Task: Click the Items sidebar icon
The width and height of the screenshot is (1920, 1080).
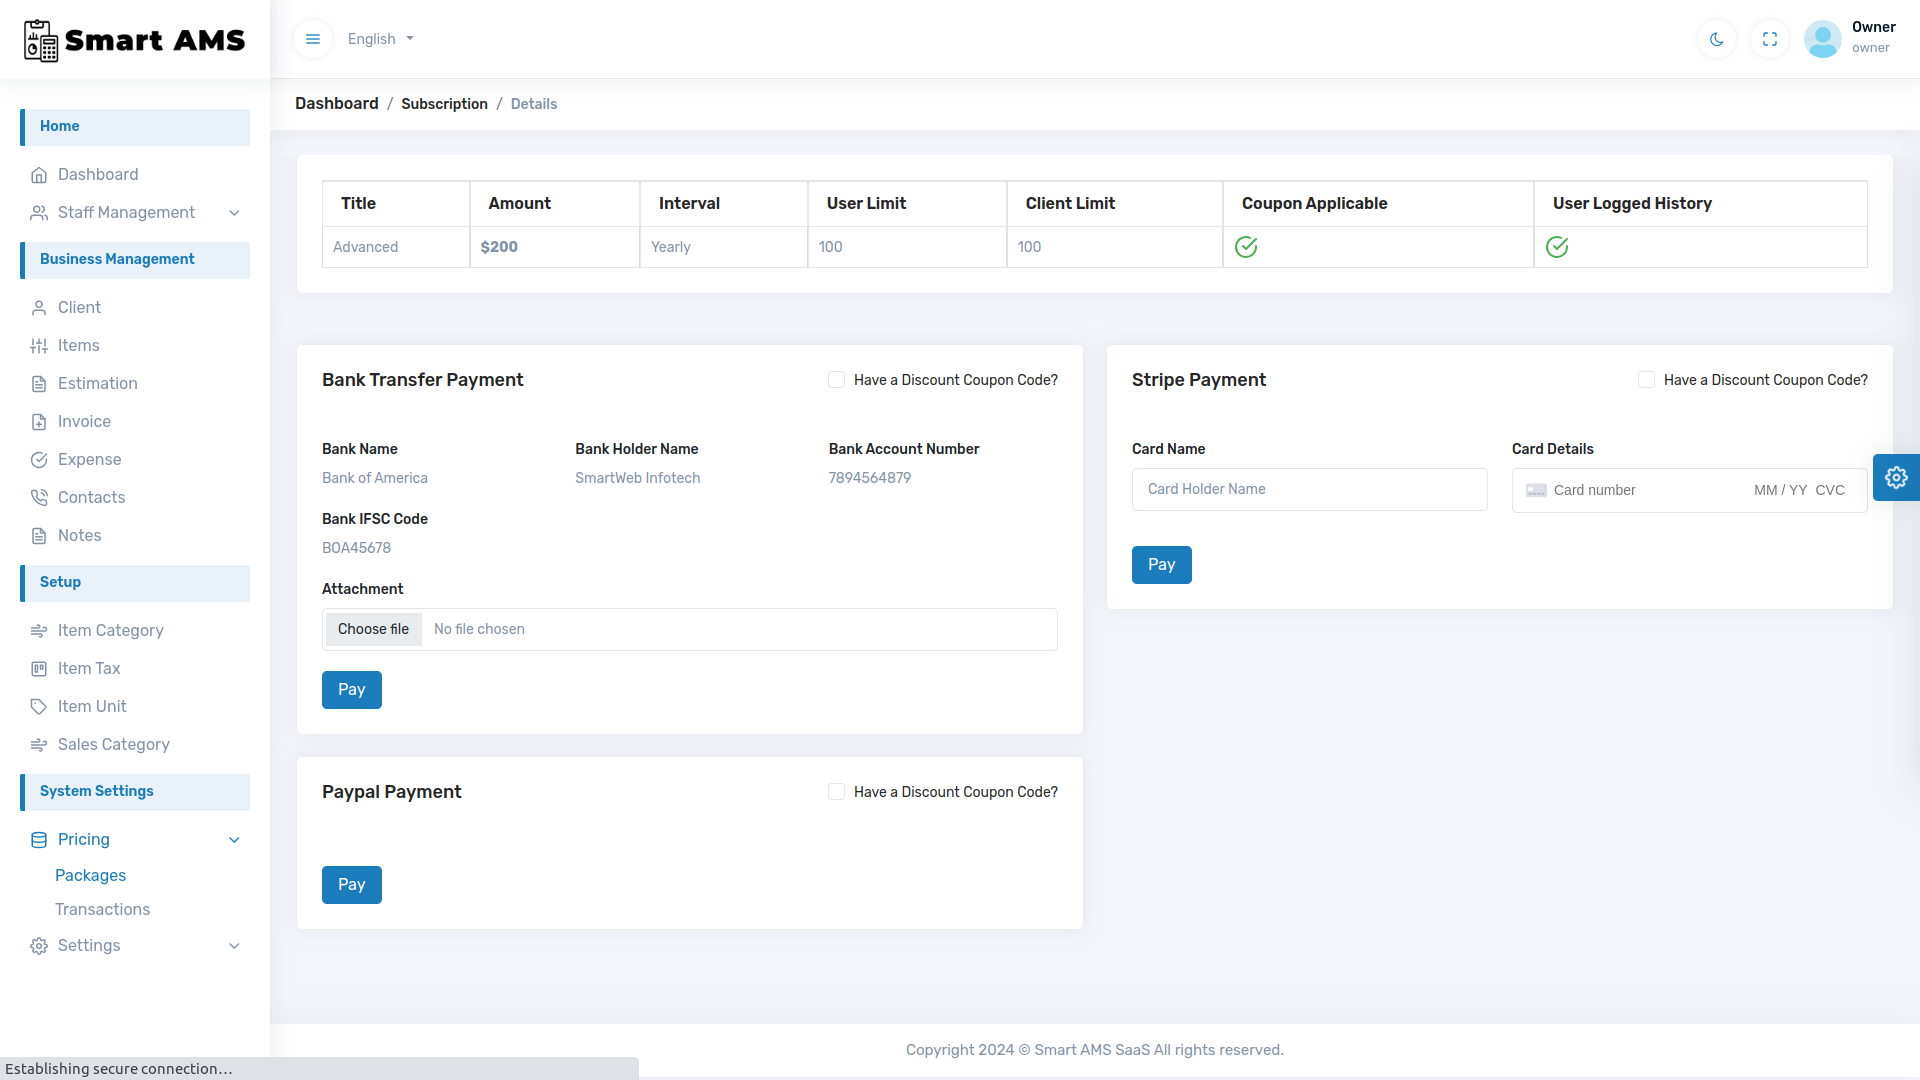Action: [x=38, y=345]
